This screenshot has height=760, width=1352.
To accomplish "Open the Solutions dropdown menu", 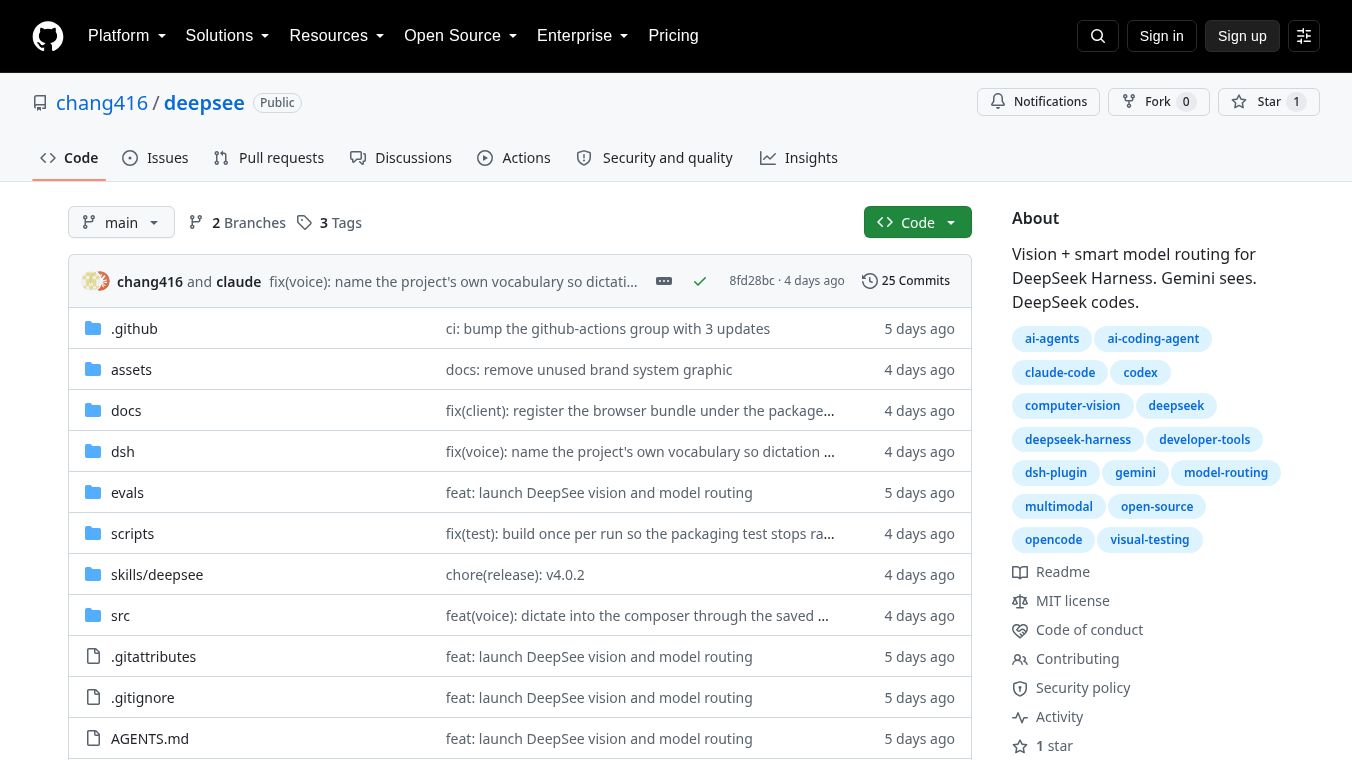I will pos(227,36).
